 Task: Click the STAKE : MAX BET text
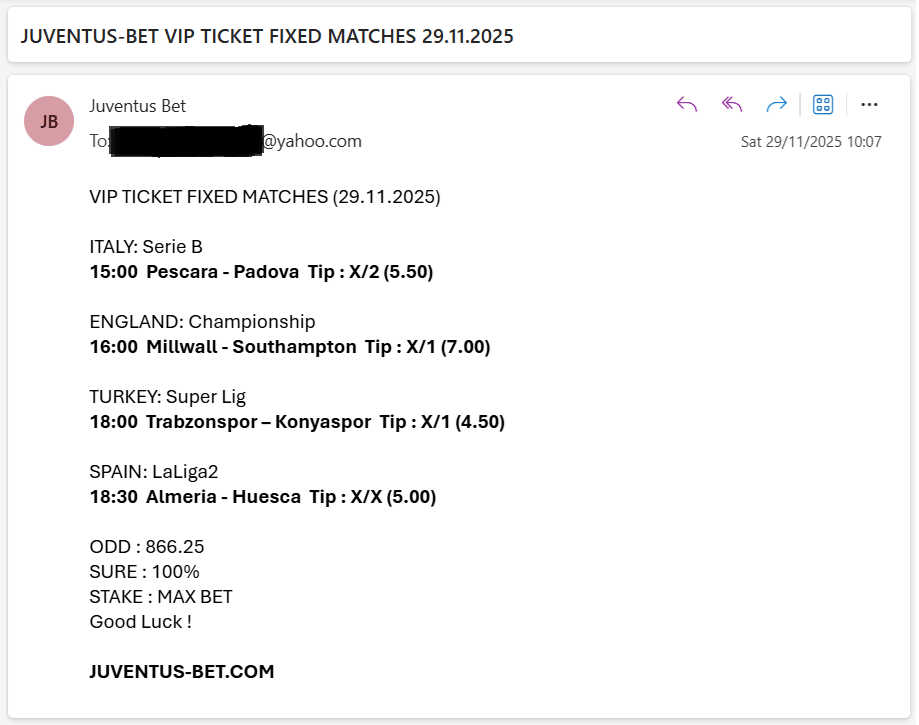159,596
